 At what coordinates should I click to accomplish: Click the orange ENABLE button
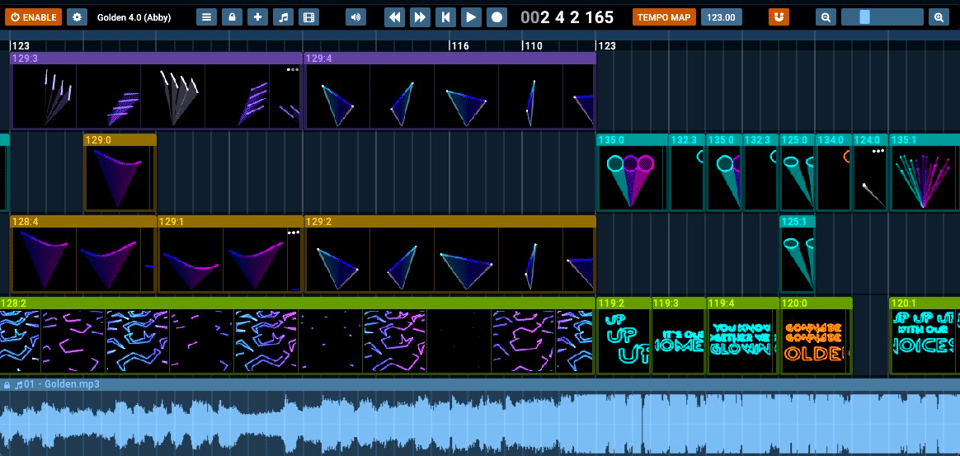34,17
